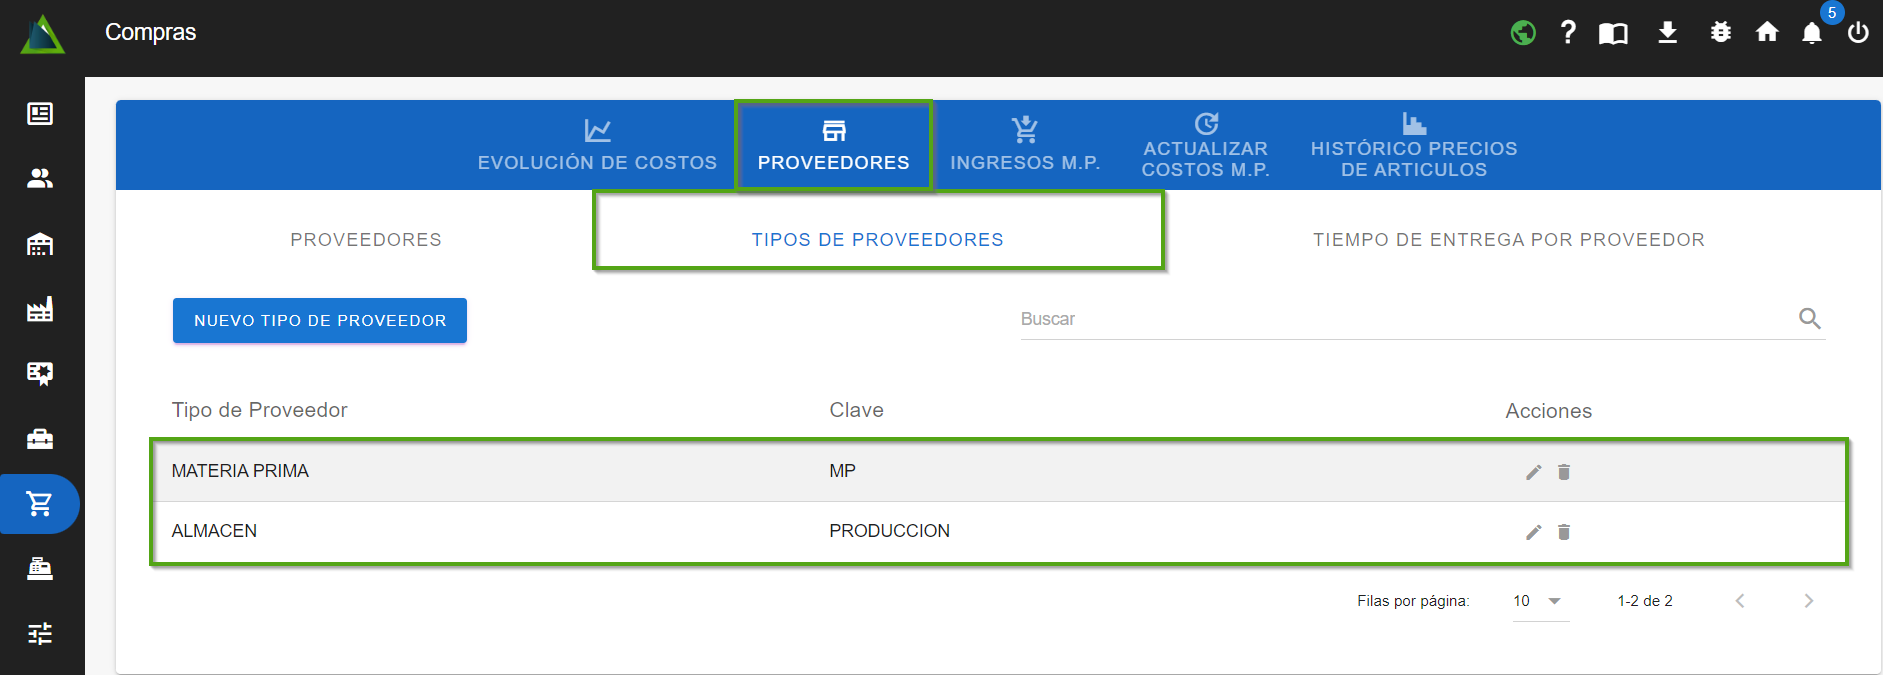
Task: Open the help question mark
Action: click(1568, 33)
